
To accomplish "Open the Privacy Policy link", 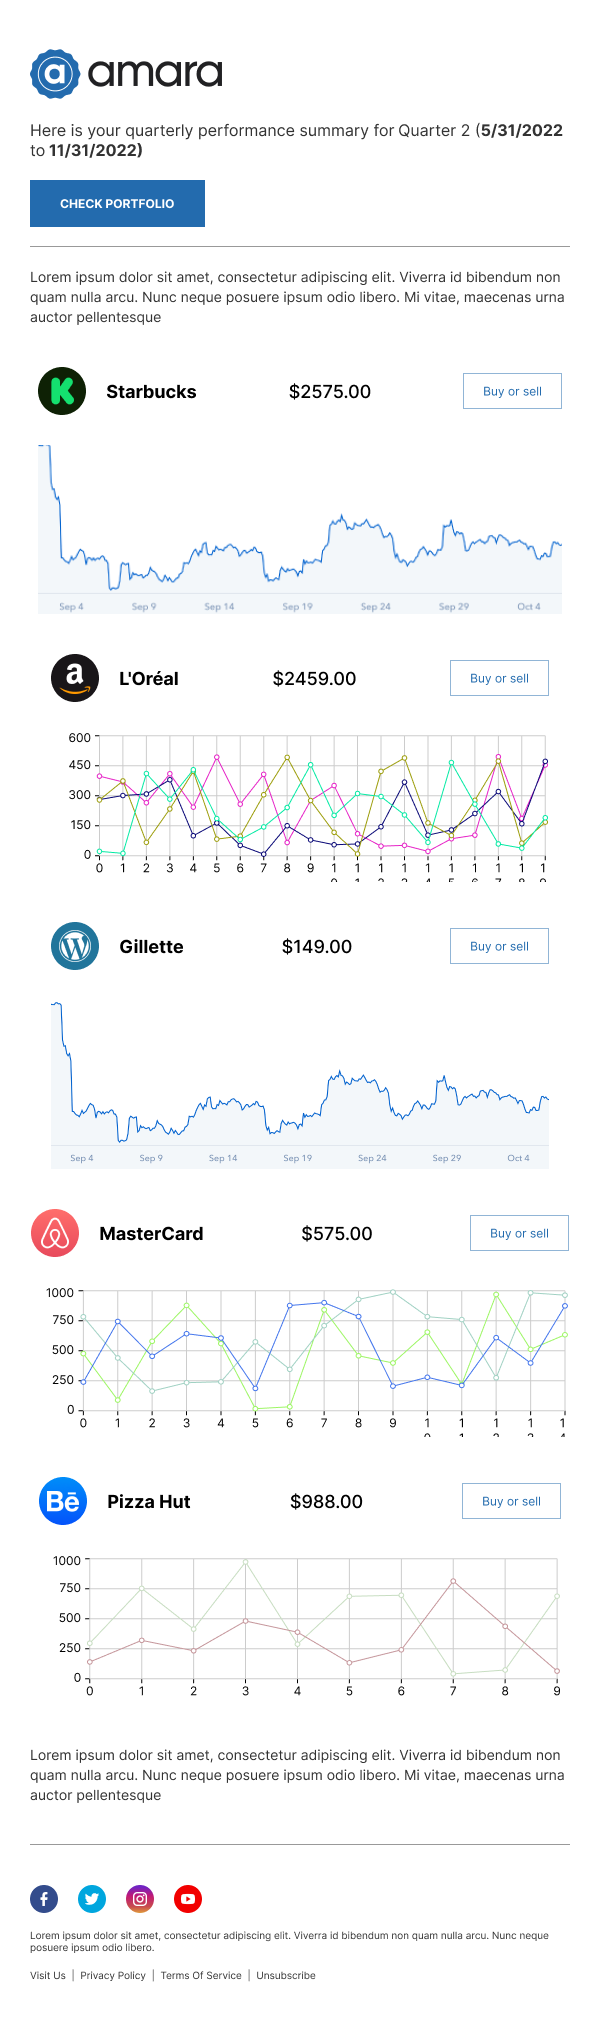I will pyautogui.click(x=113, y=1975).
